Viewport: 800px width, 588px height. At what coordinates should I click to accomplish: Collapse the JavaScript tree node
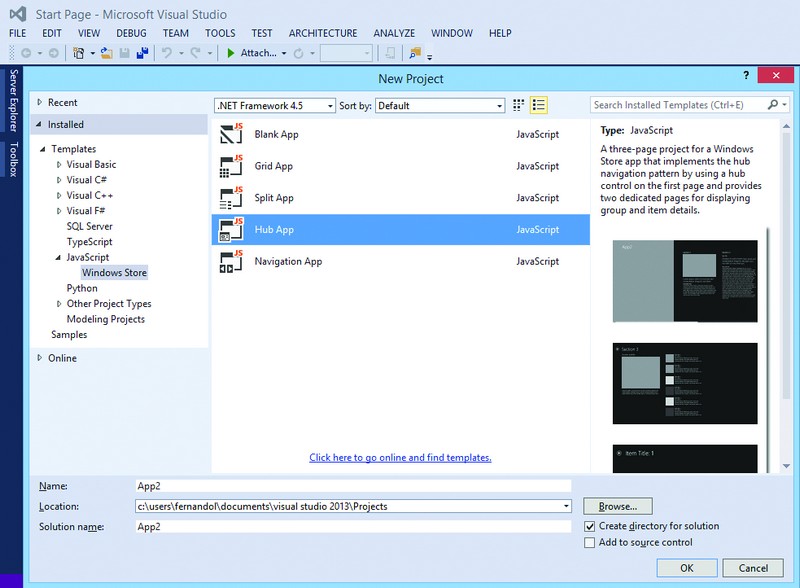(x=58, y=257)
